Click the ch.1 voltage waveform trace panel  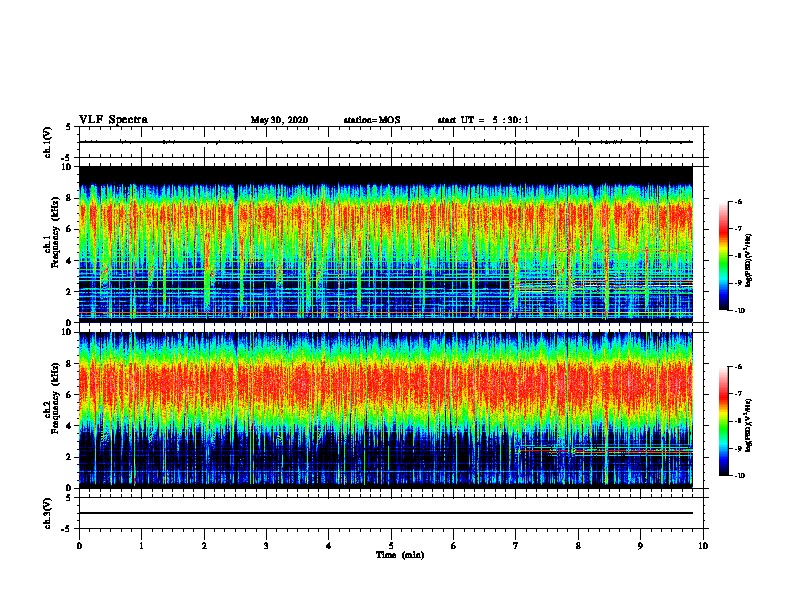tap(391, 142)
